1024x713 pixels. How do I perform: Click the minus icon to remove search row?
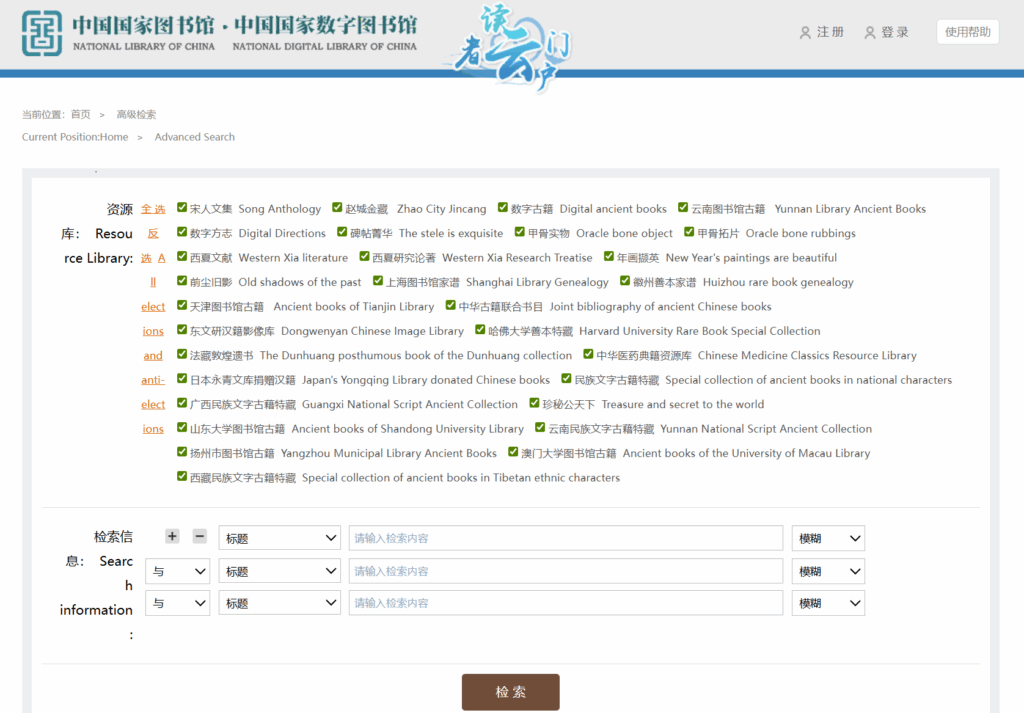pyautogui.click(x=199, y=537)
